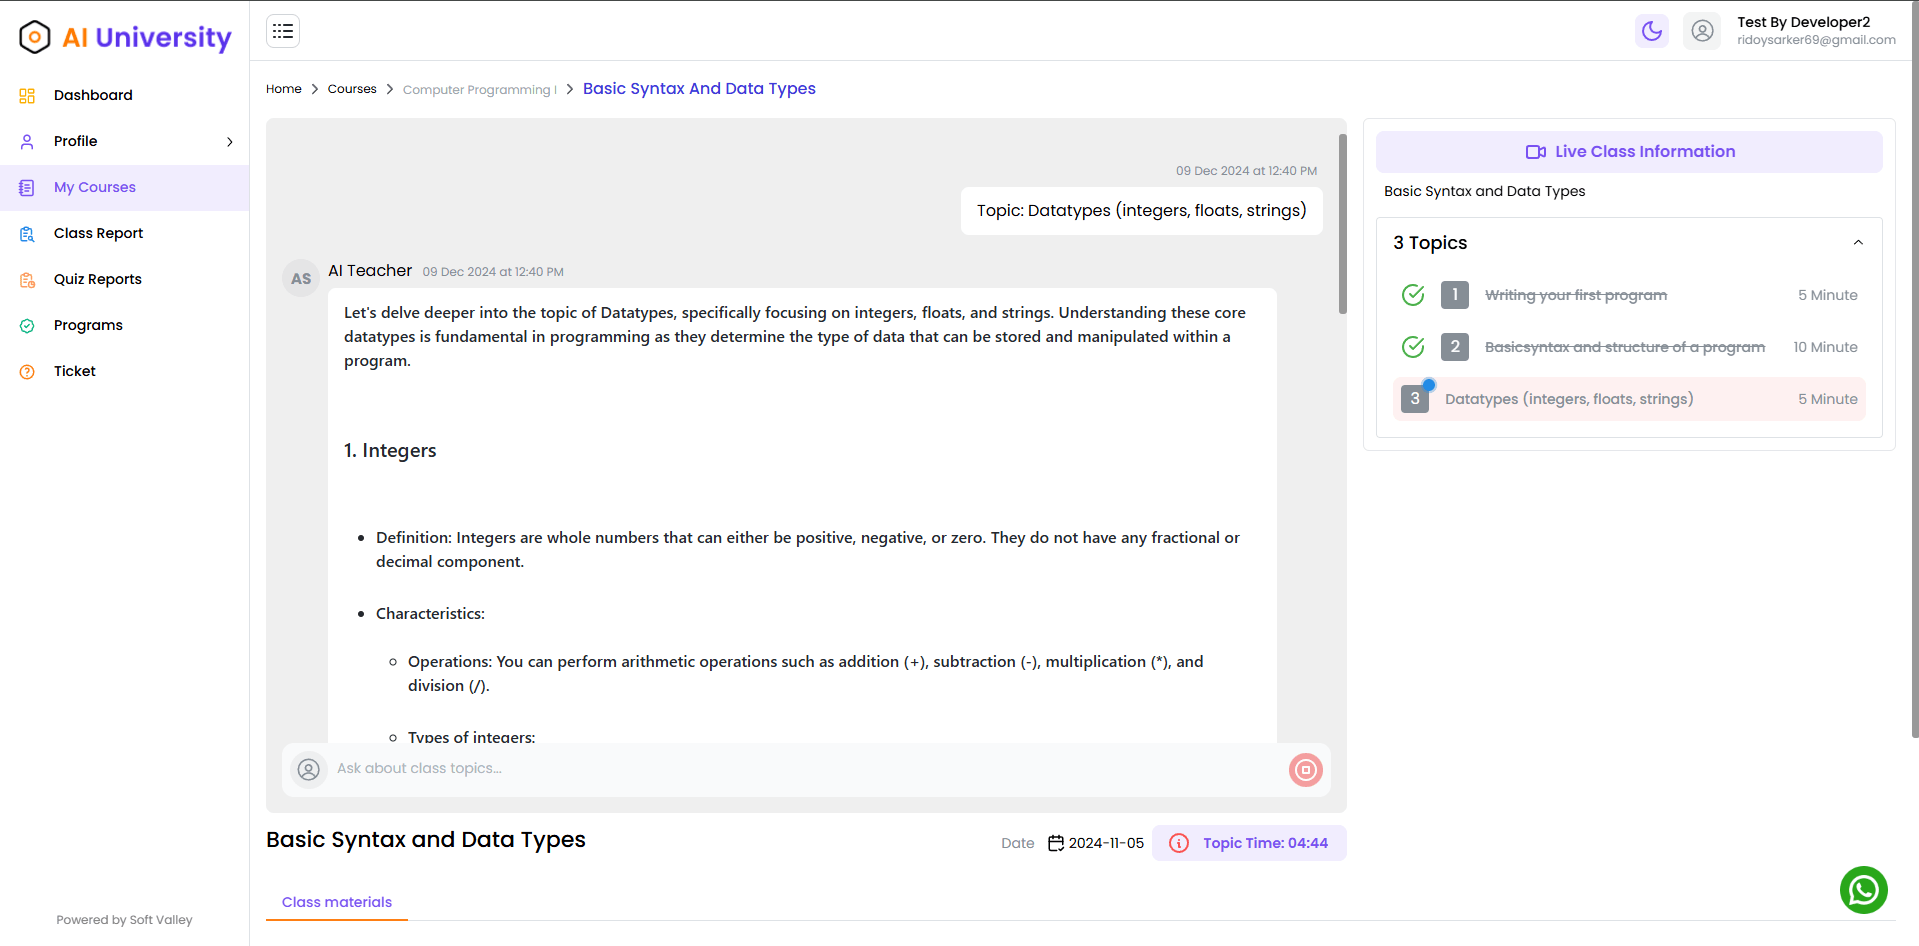Image resolution: width=1919 pixels, height=946 pixels.
Task: Click the Live Class Information button
Action: coord(1629,152)
